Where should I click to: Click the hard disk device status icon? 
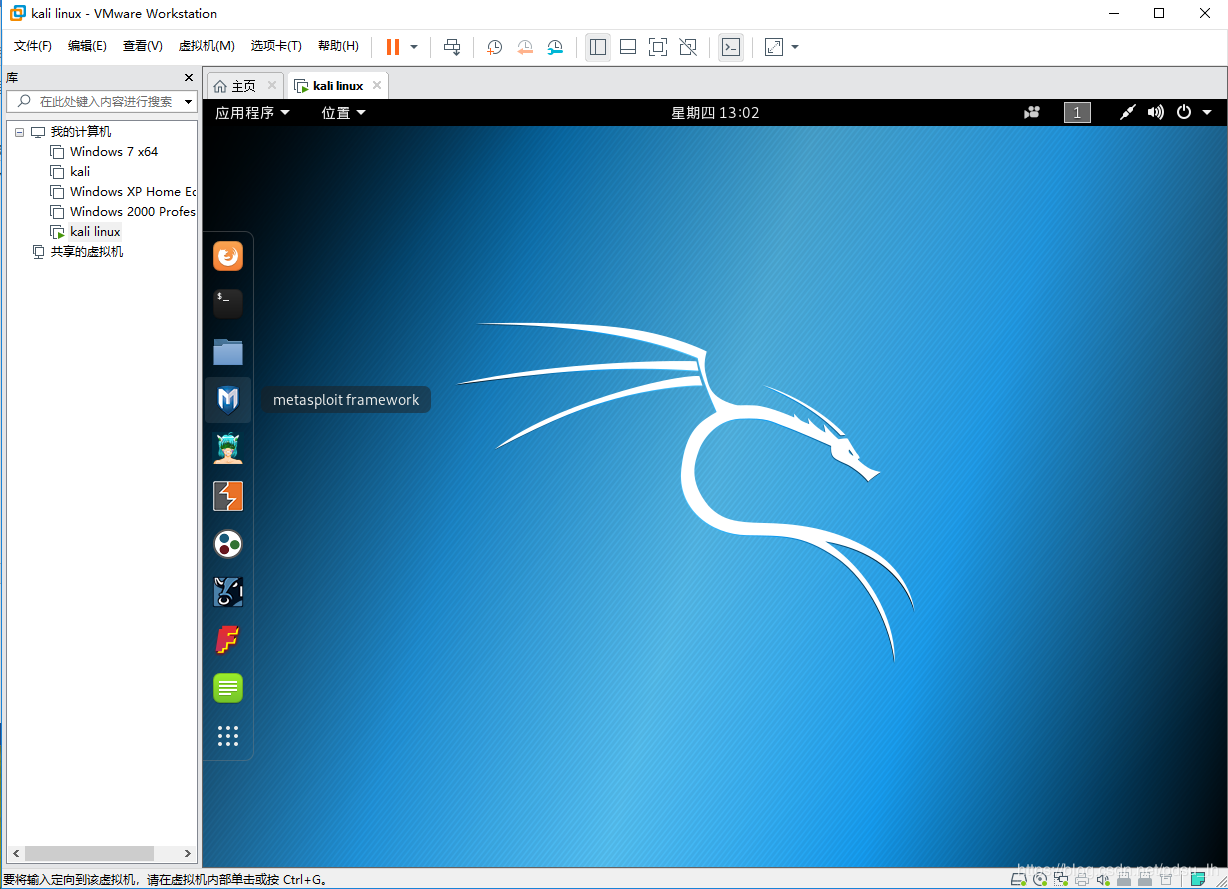point(1018,879)
